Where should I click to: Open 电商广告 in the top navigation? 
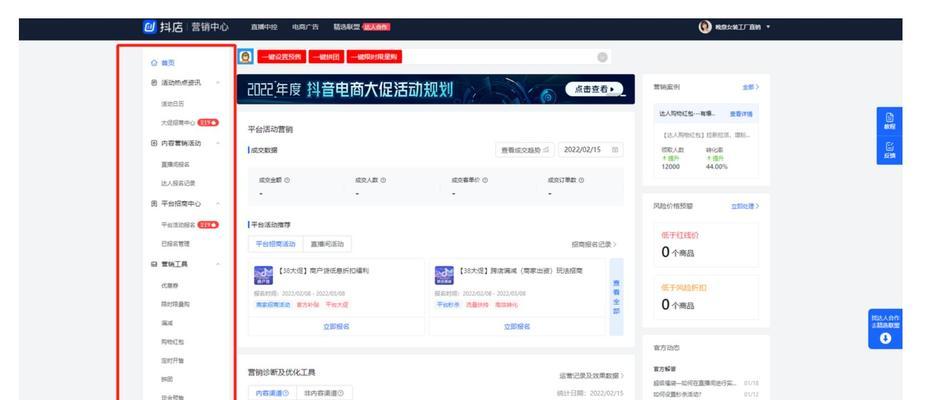pyautogui.click(x=305, y=27)
